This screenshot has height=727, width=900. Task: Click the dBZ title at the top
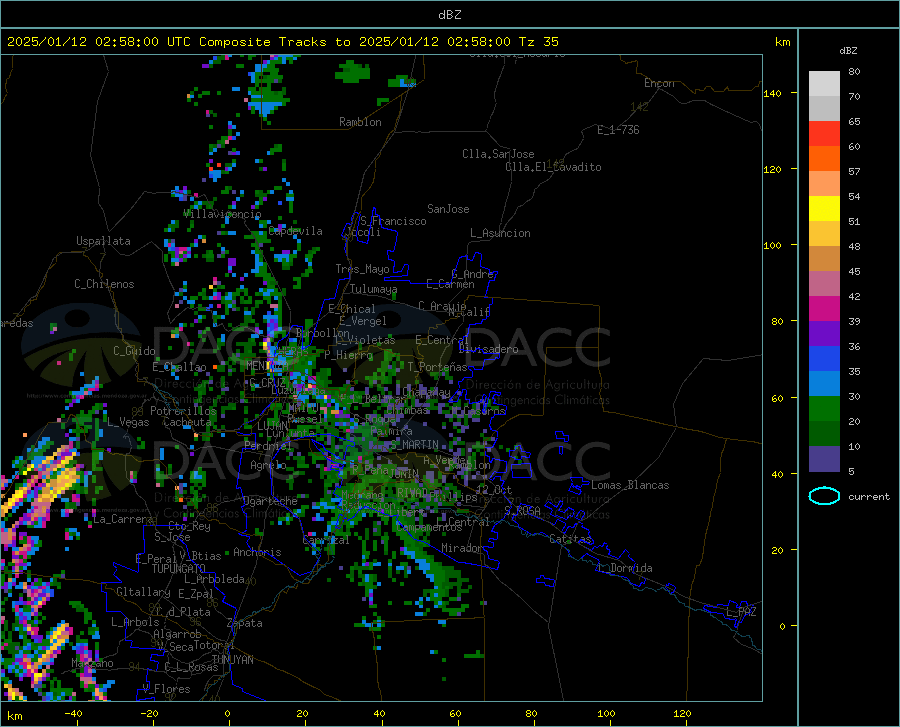click(x=450, y=14)
